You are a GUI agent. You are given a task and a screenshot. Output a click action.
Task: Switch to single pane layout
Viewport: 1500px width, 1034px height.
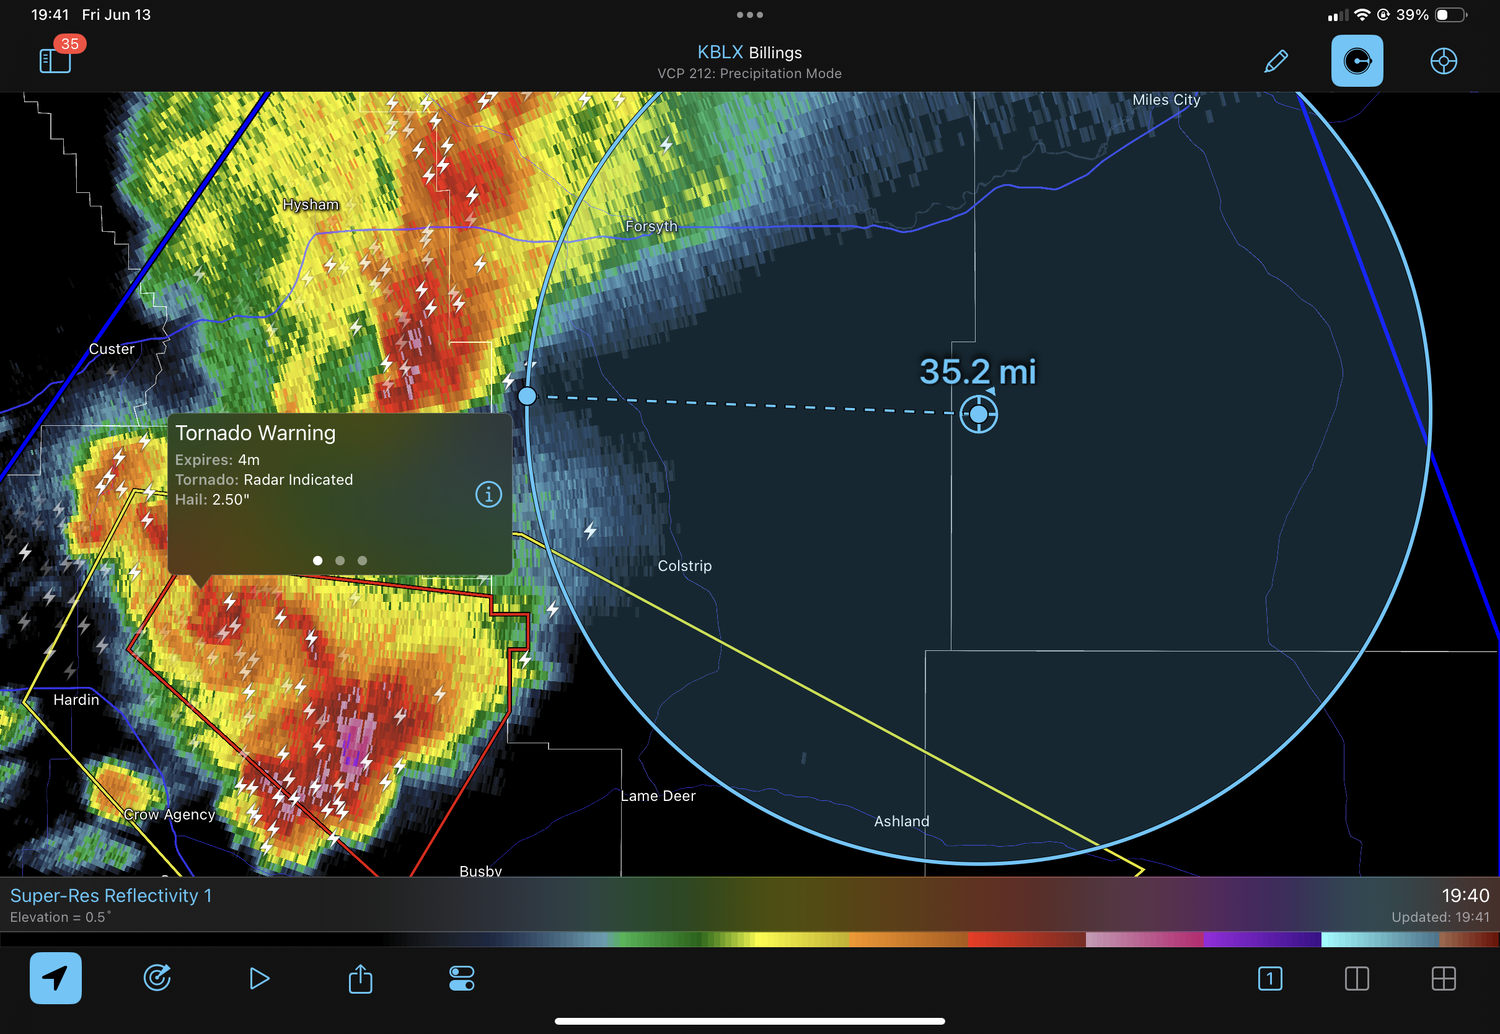pyautogui.click(x=1270, y=978)
